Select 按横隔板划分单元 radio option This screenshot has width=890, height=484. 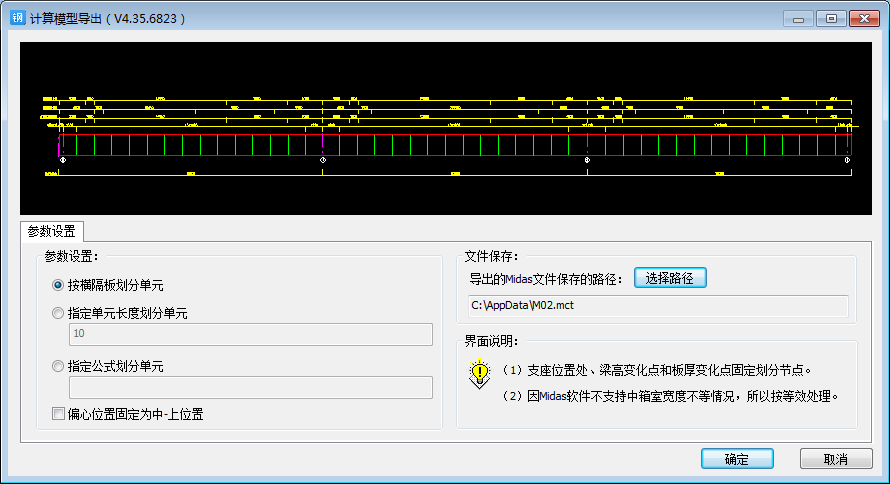(58, 285)
